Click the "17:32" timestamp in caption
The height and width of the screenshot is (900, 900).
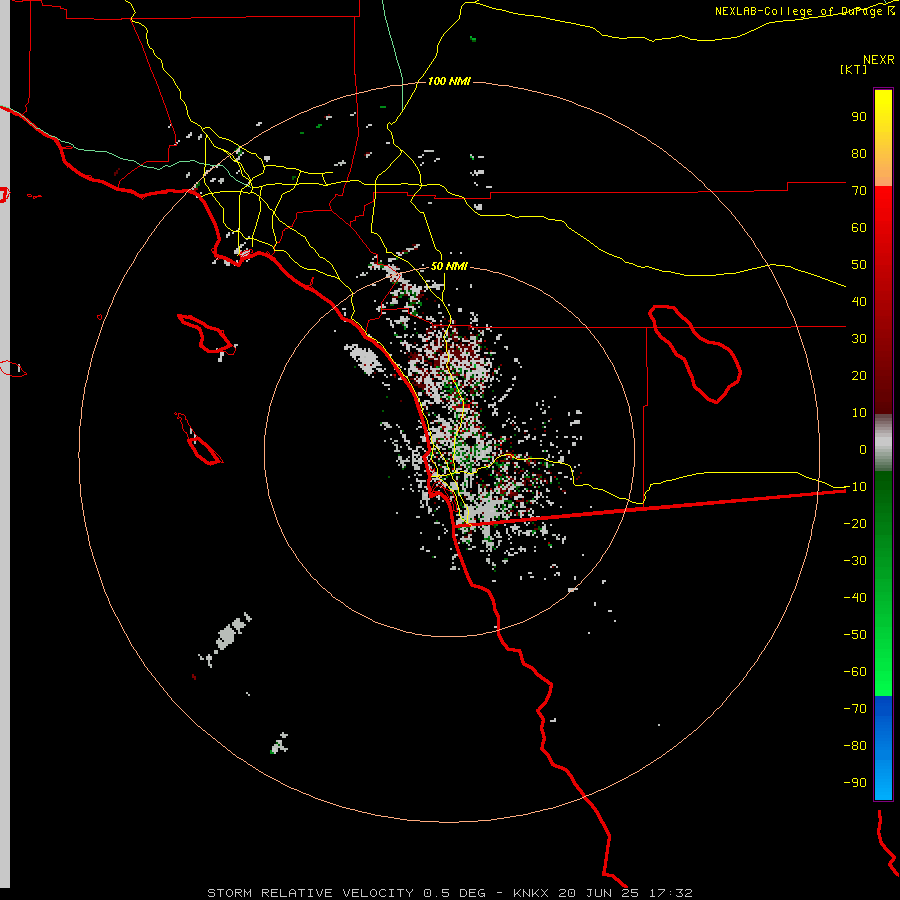(670, 893)
